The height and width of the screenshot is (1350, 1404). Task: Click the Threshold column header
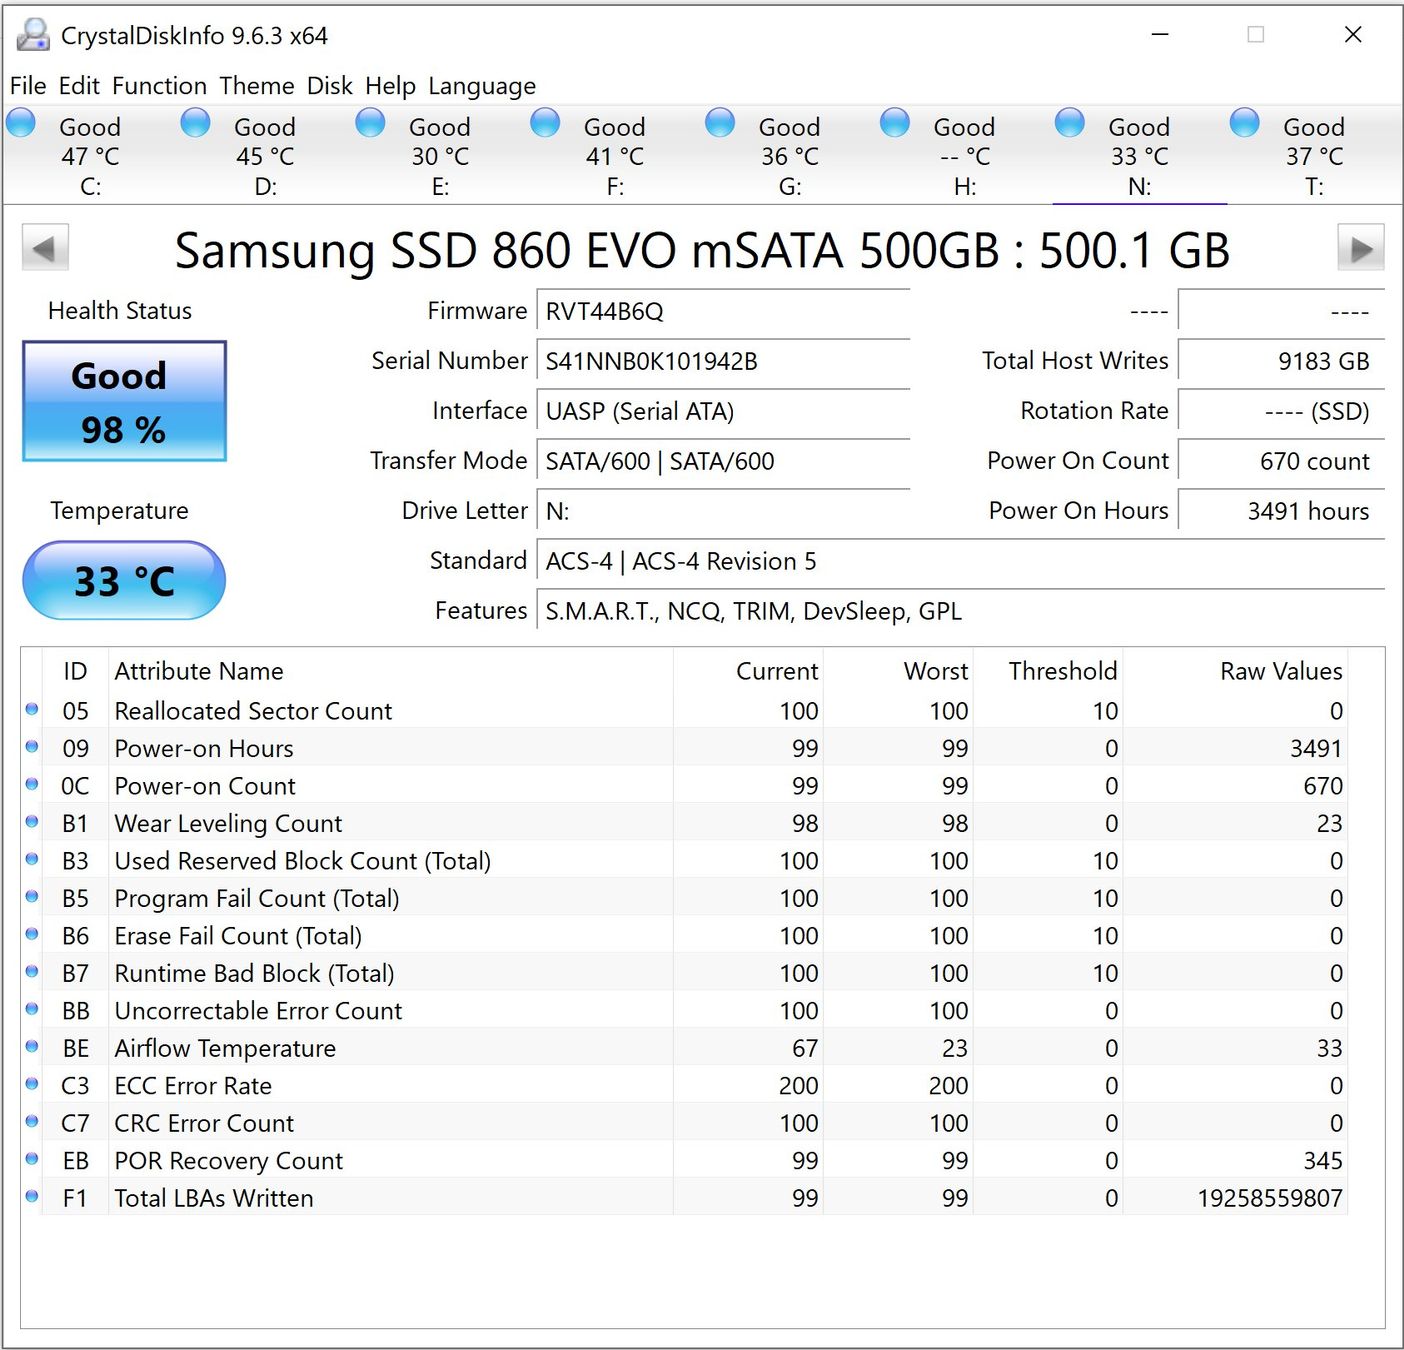(x=1063, y=671)
